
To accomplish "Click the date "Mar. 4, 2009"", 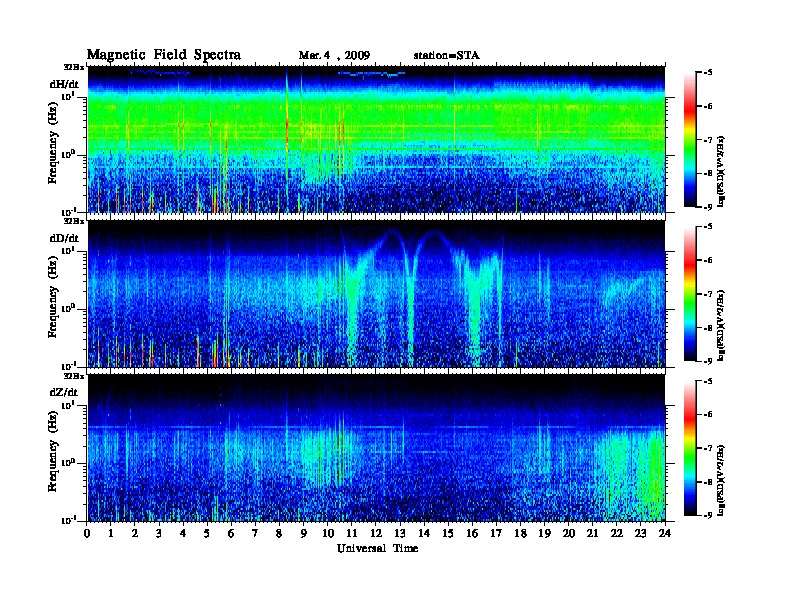I will point(334,55).
